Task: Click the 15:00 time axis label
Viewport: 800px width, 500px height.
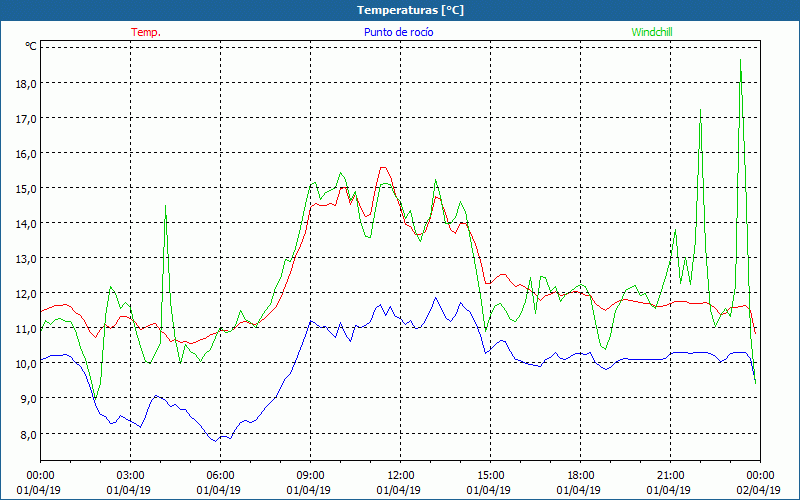Action: (x=490, y=476)
